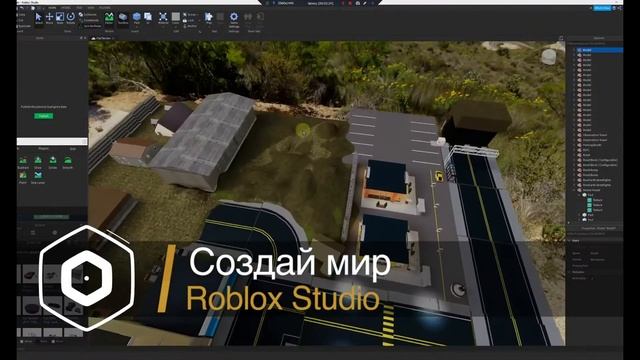Start the Play test
The image size is (640, 360).
pos(209,18)
